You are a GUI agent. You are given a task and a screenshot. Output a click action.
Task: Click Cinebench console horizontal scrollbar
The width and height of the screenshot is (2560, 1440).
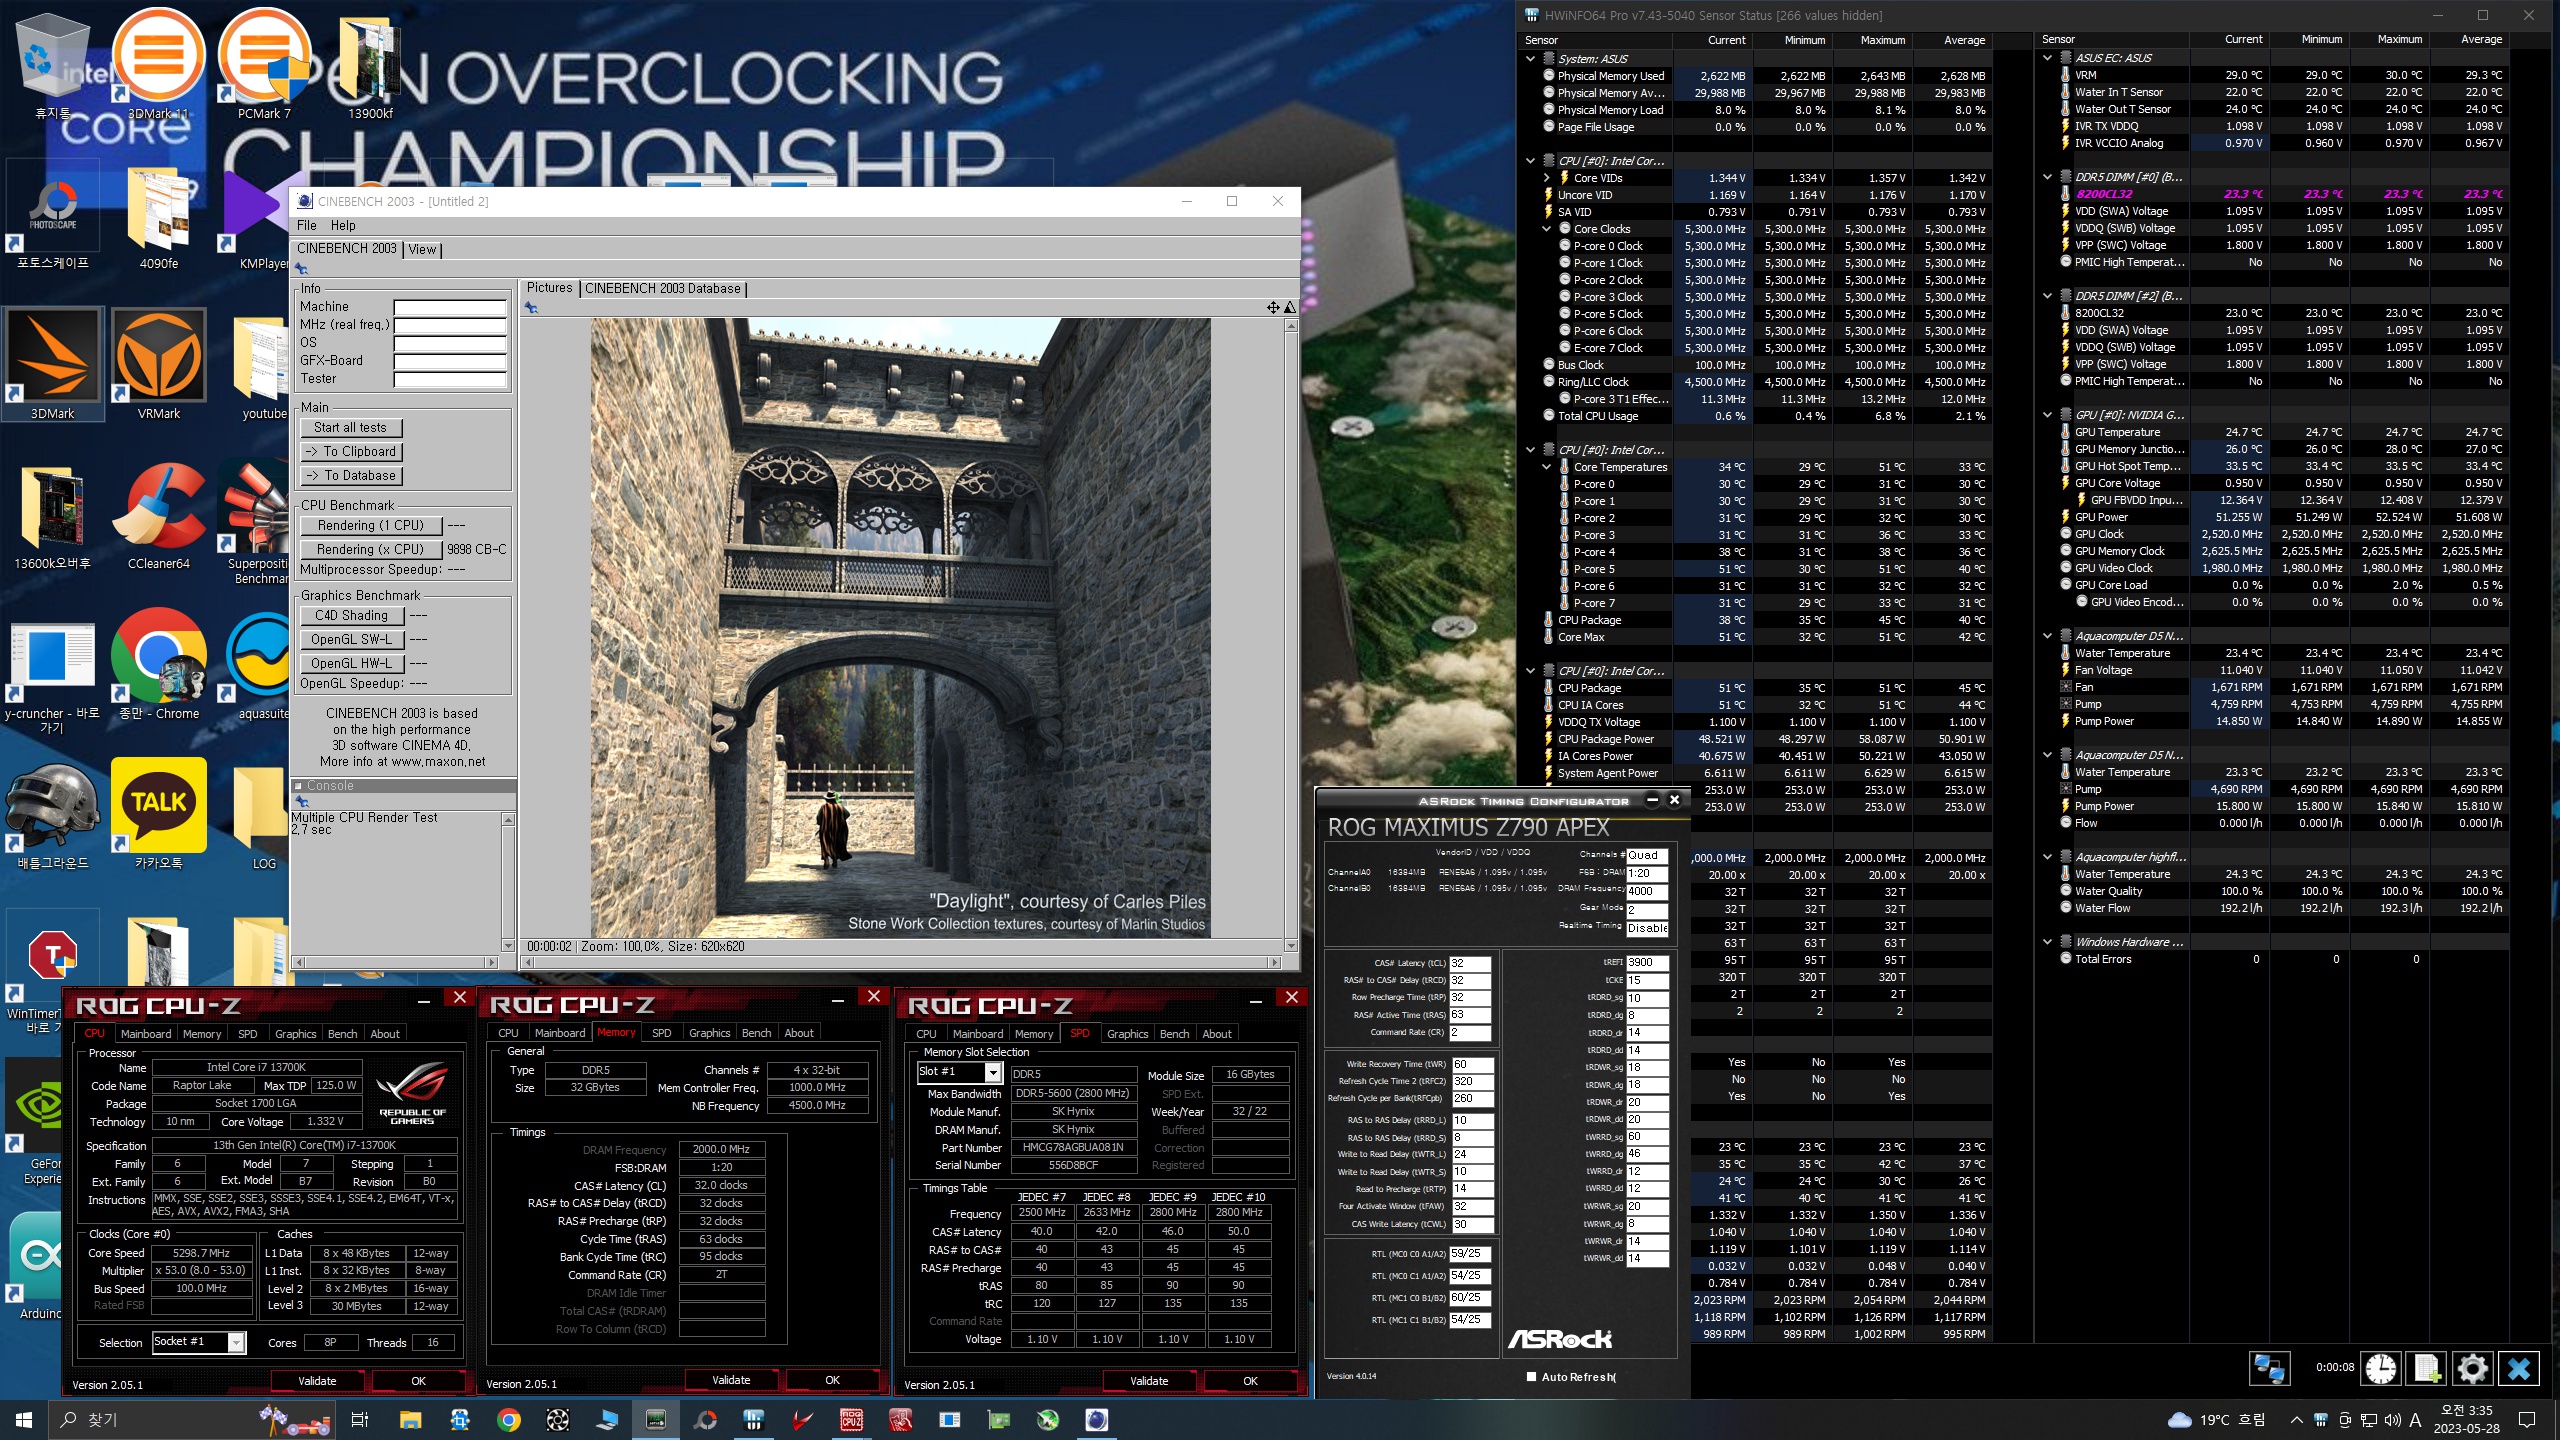click(x=394, y=962)
